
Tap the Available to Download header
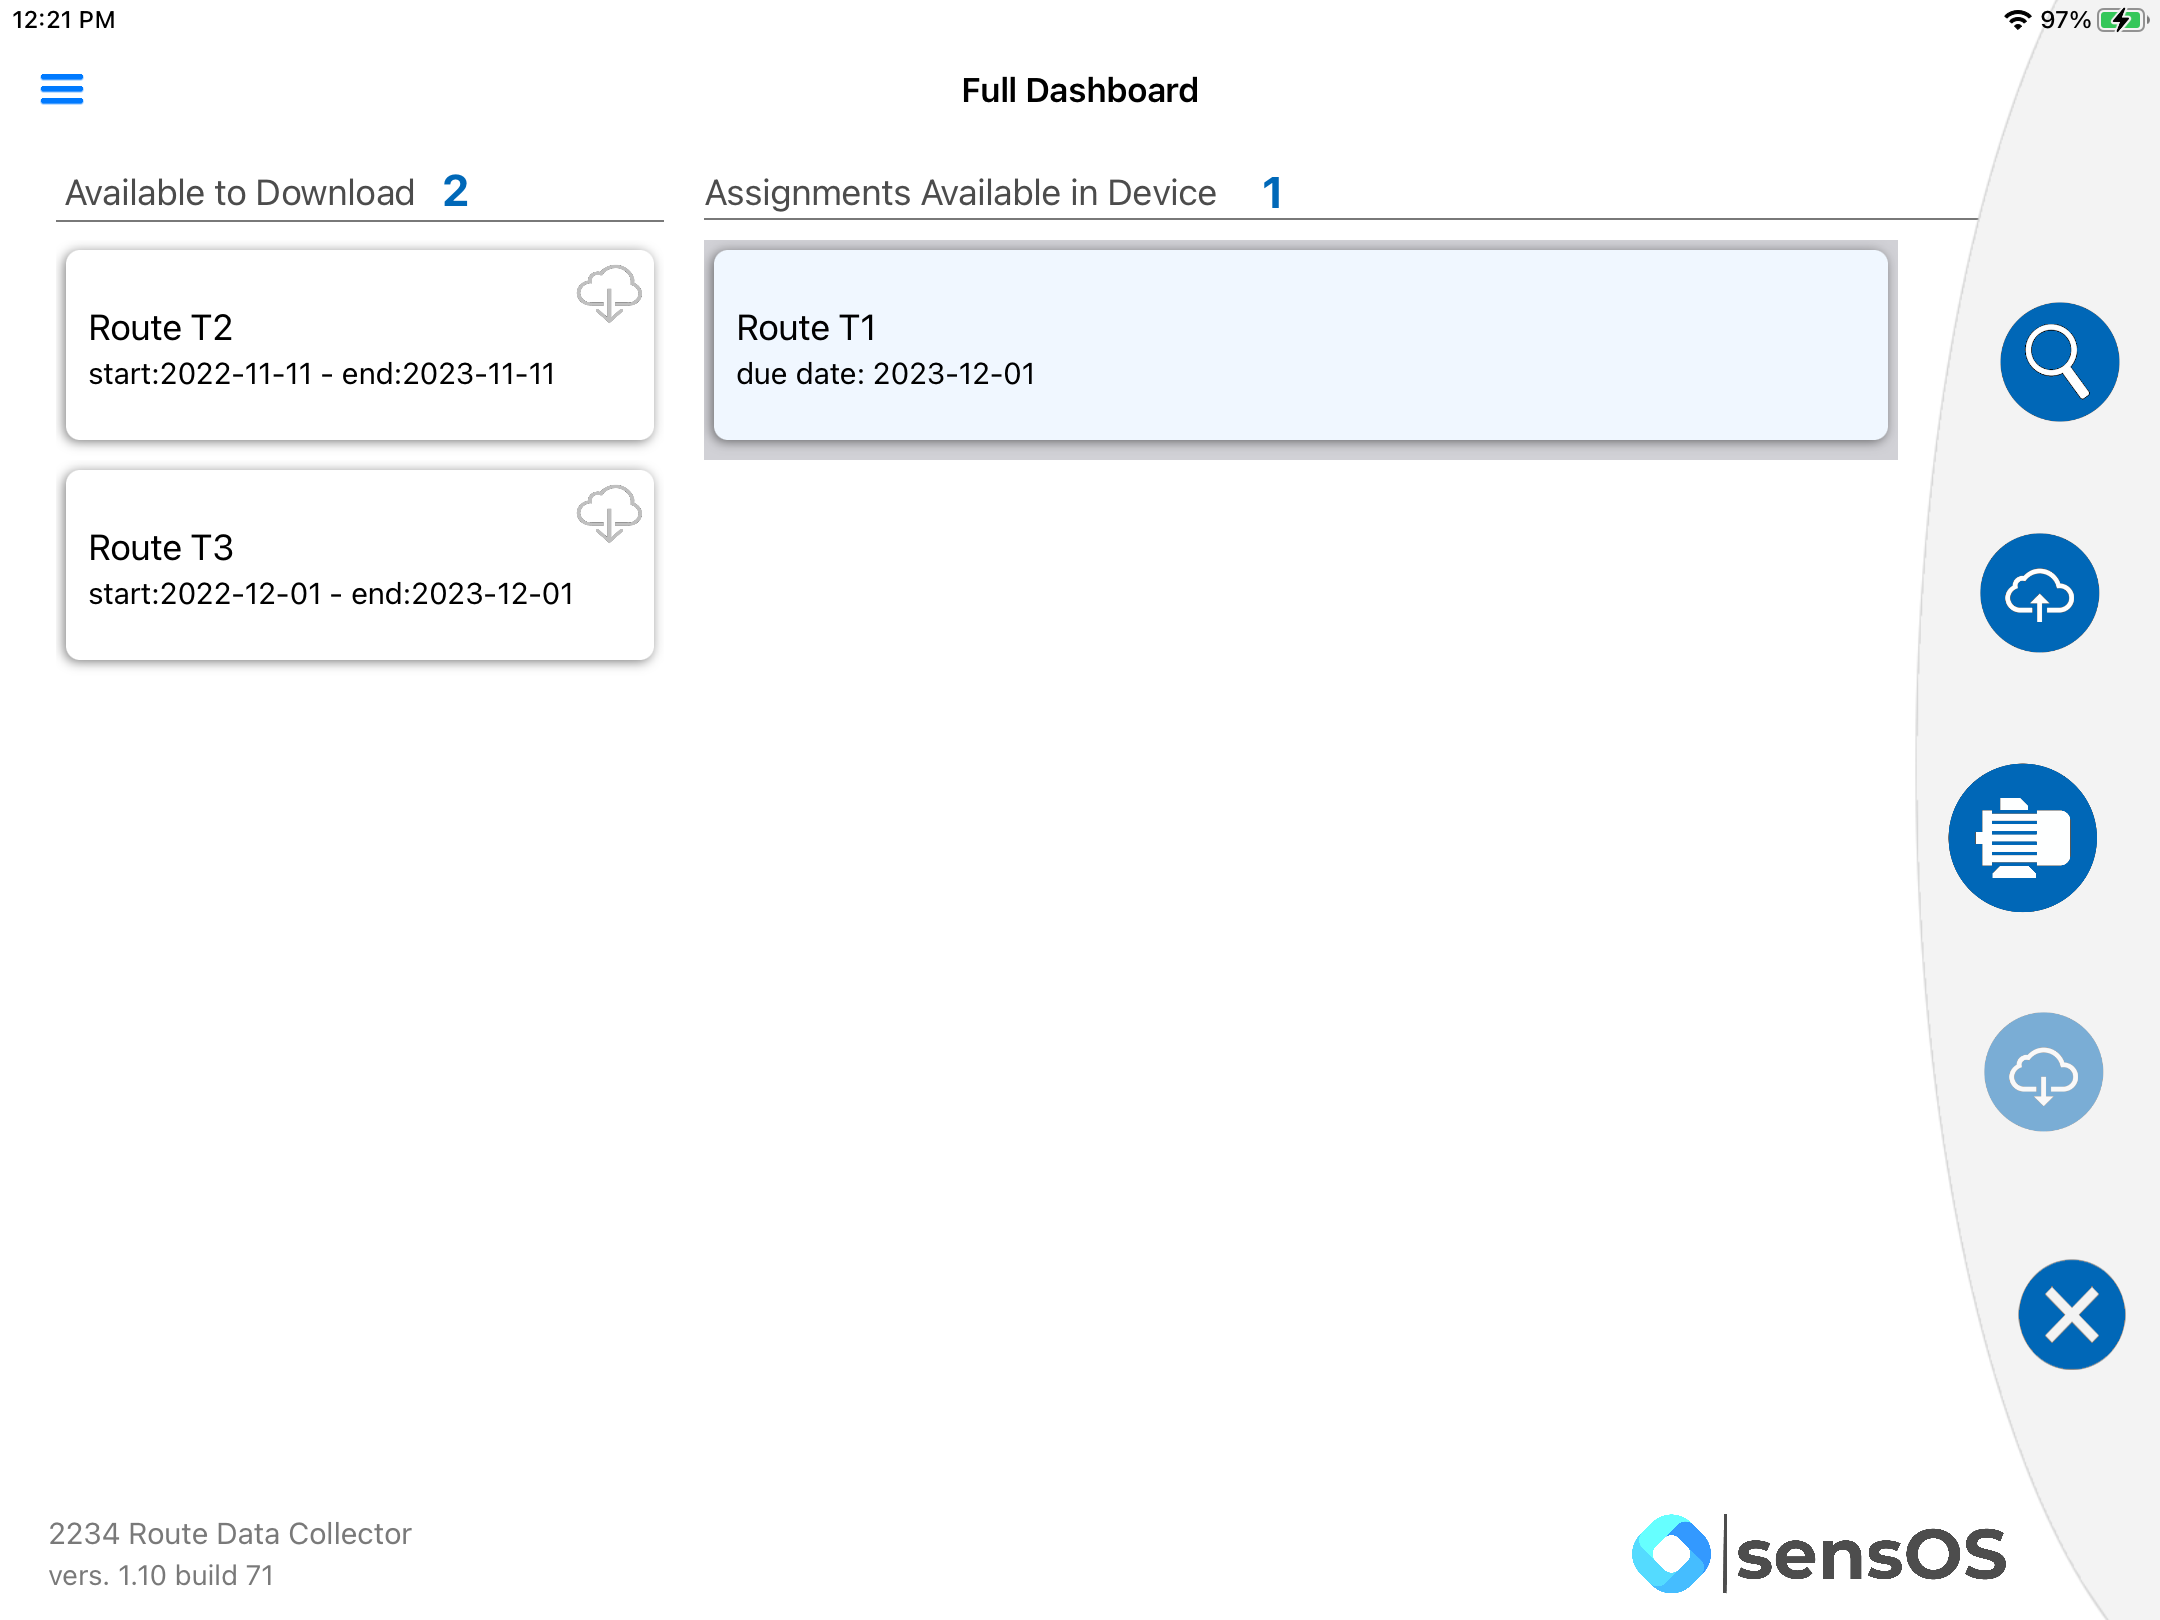tap(240, 193)
